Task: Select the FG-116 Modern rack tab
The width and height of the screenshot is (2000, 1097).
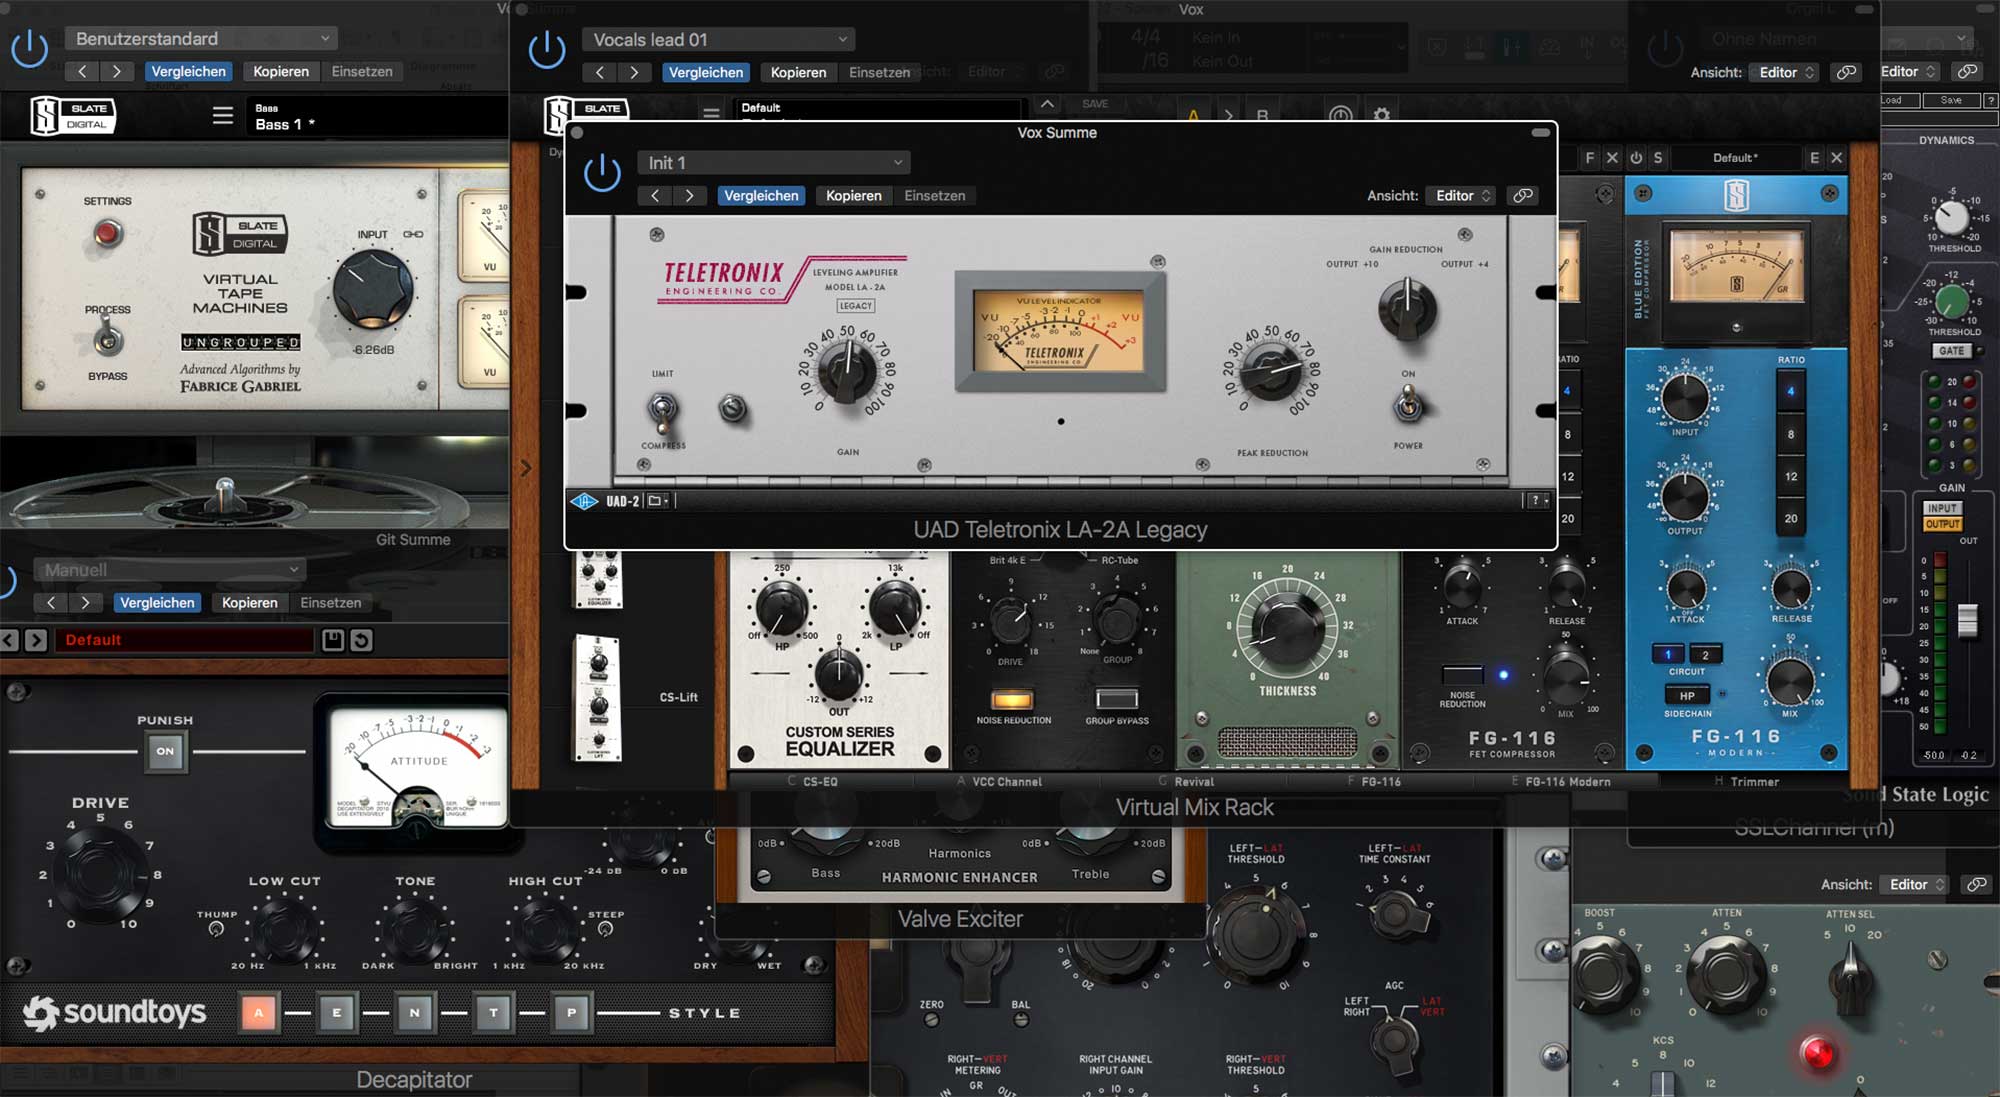Action: coord(1567,782)
